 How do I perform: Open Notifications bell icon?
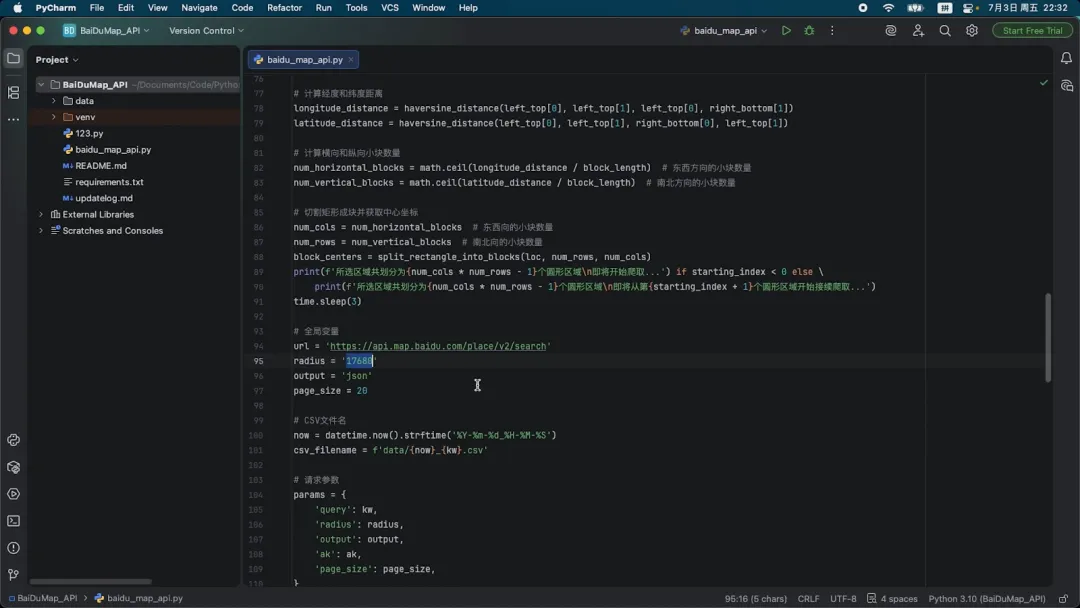pyautogui.click(x=1066, y=59)
